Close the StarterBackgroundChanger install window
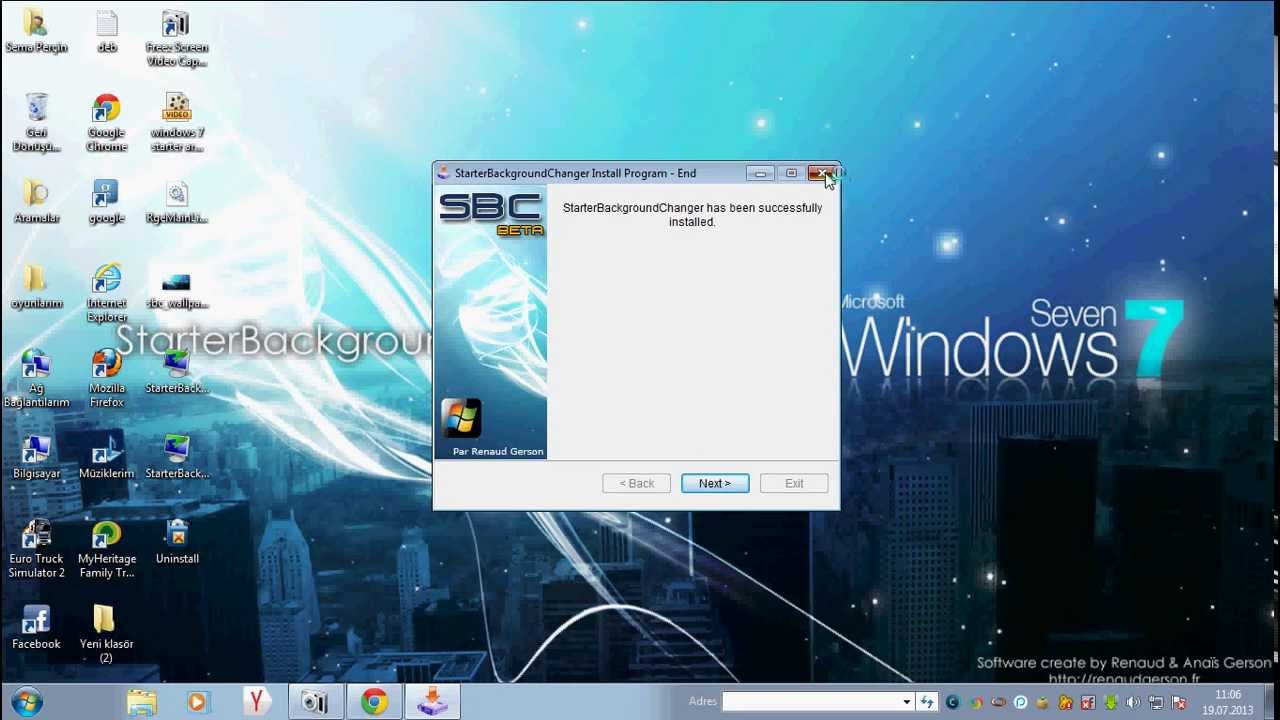The height and width of the screenshot is (720, 1280). point(822,174)
